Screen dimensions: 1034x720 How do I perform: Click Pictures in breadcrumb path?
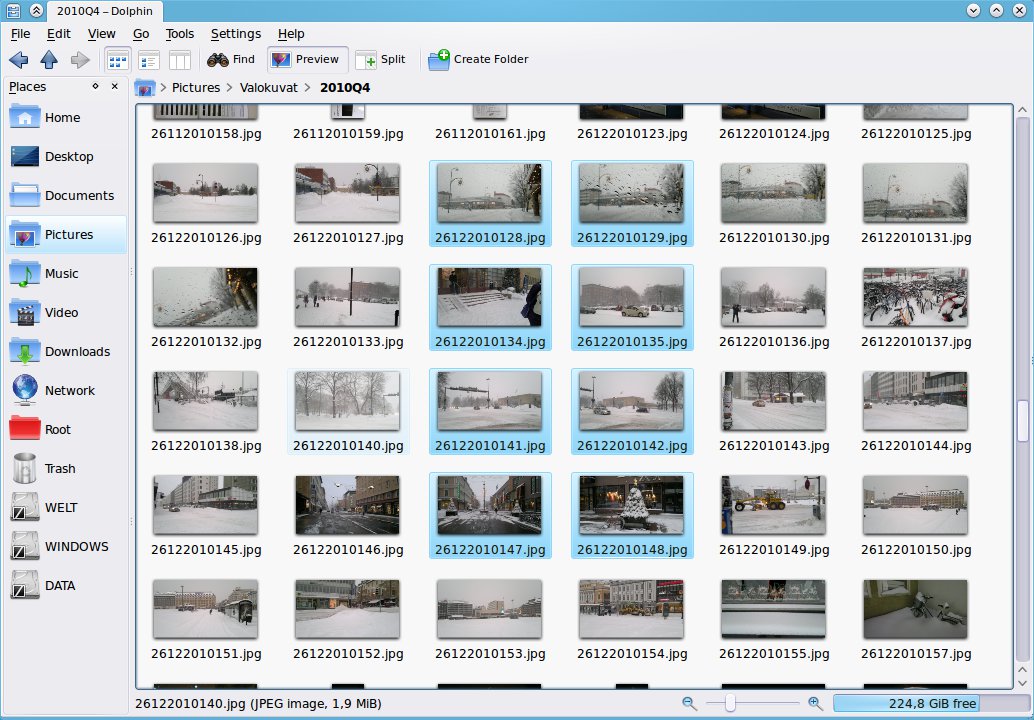click(x=196, y=88)
